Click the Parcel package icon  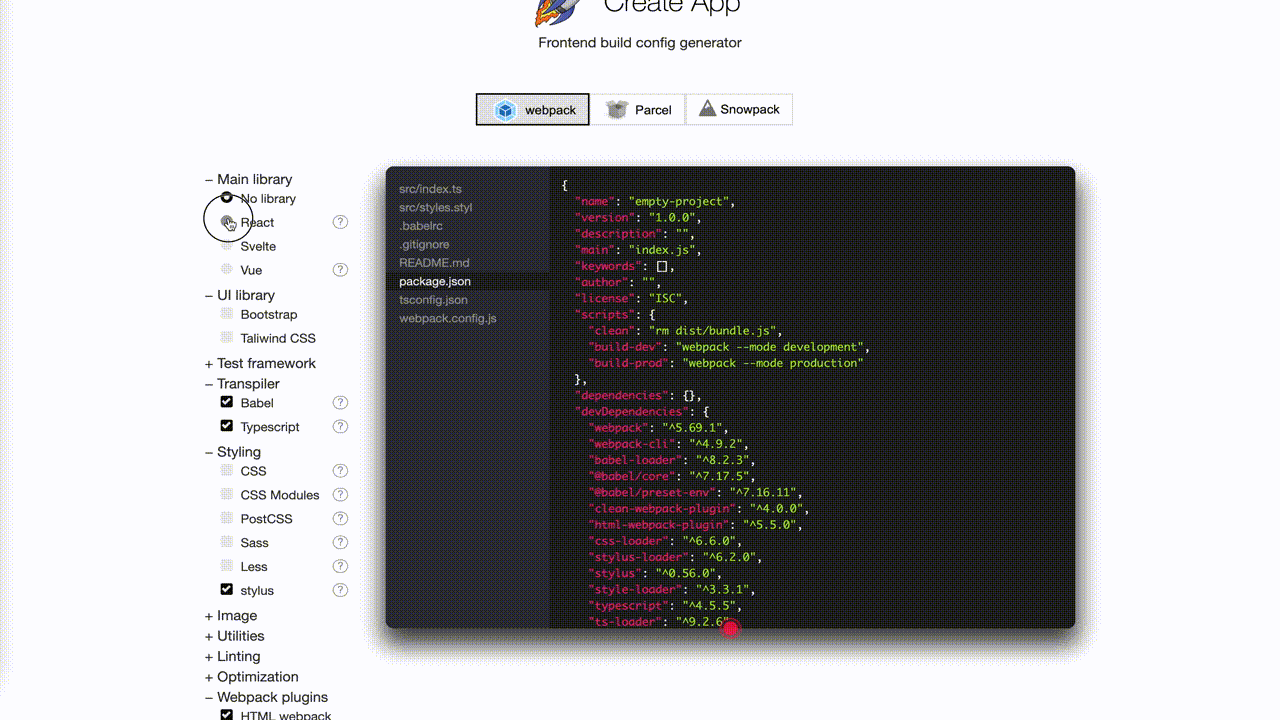pos(616,109)
